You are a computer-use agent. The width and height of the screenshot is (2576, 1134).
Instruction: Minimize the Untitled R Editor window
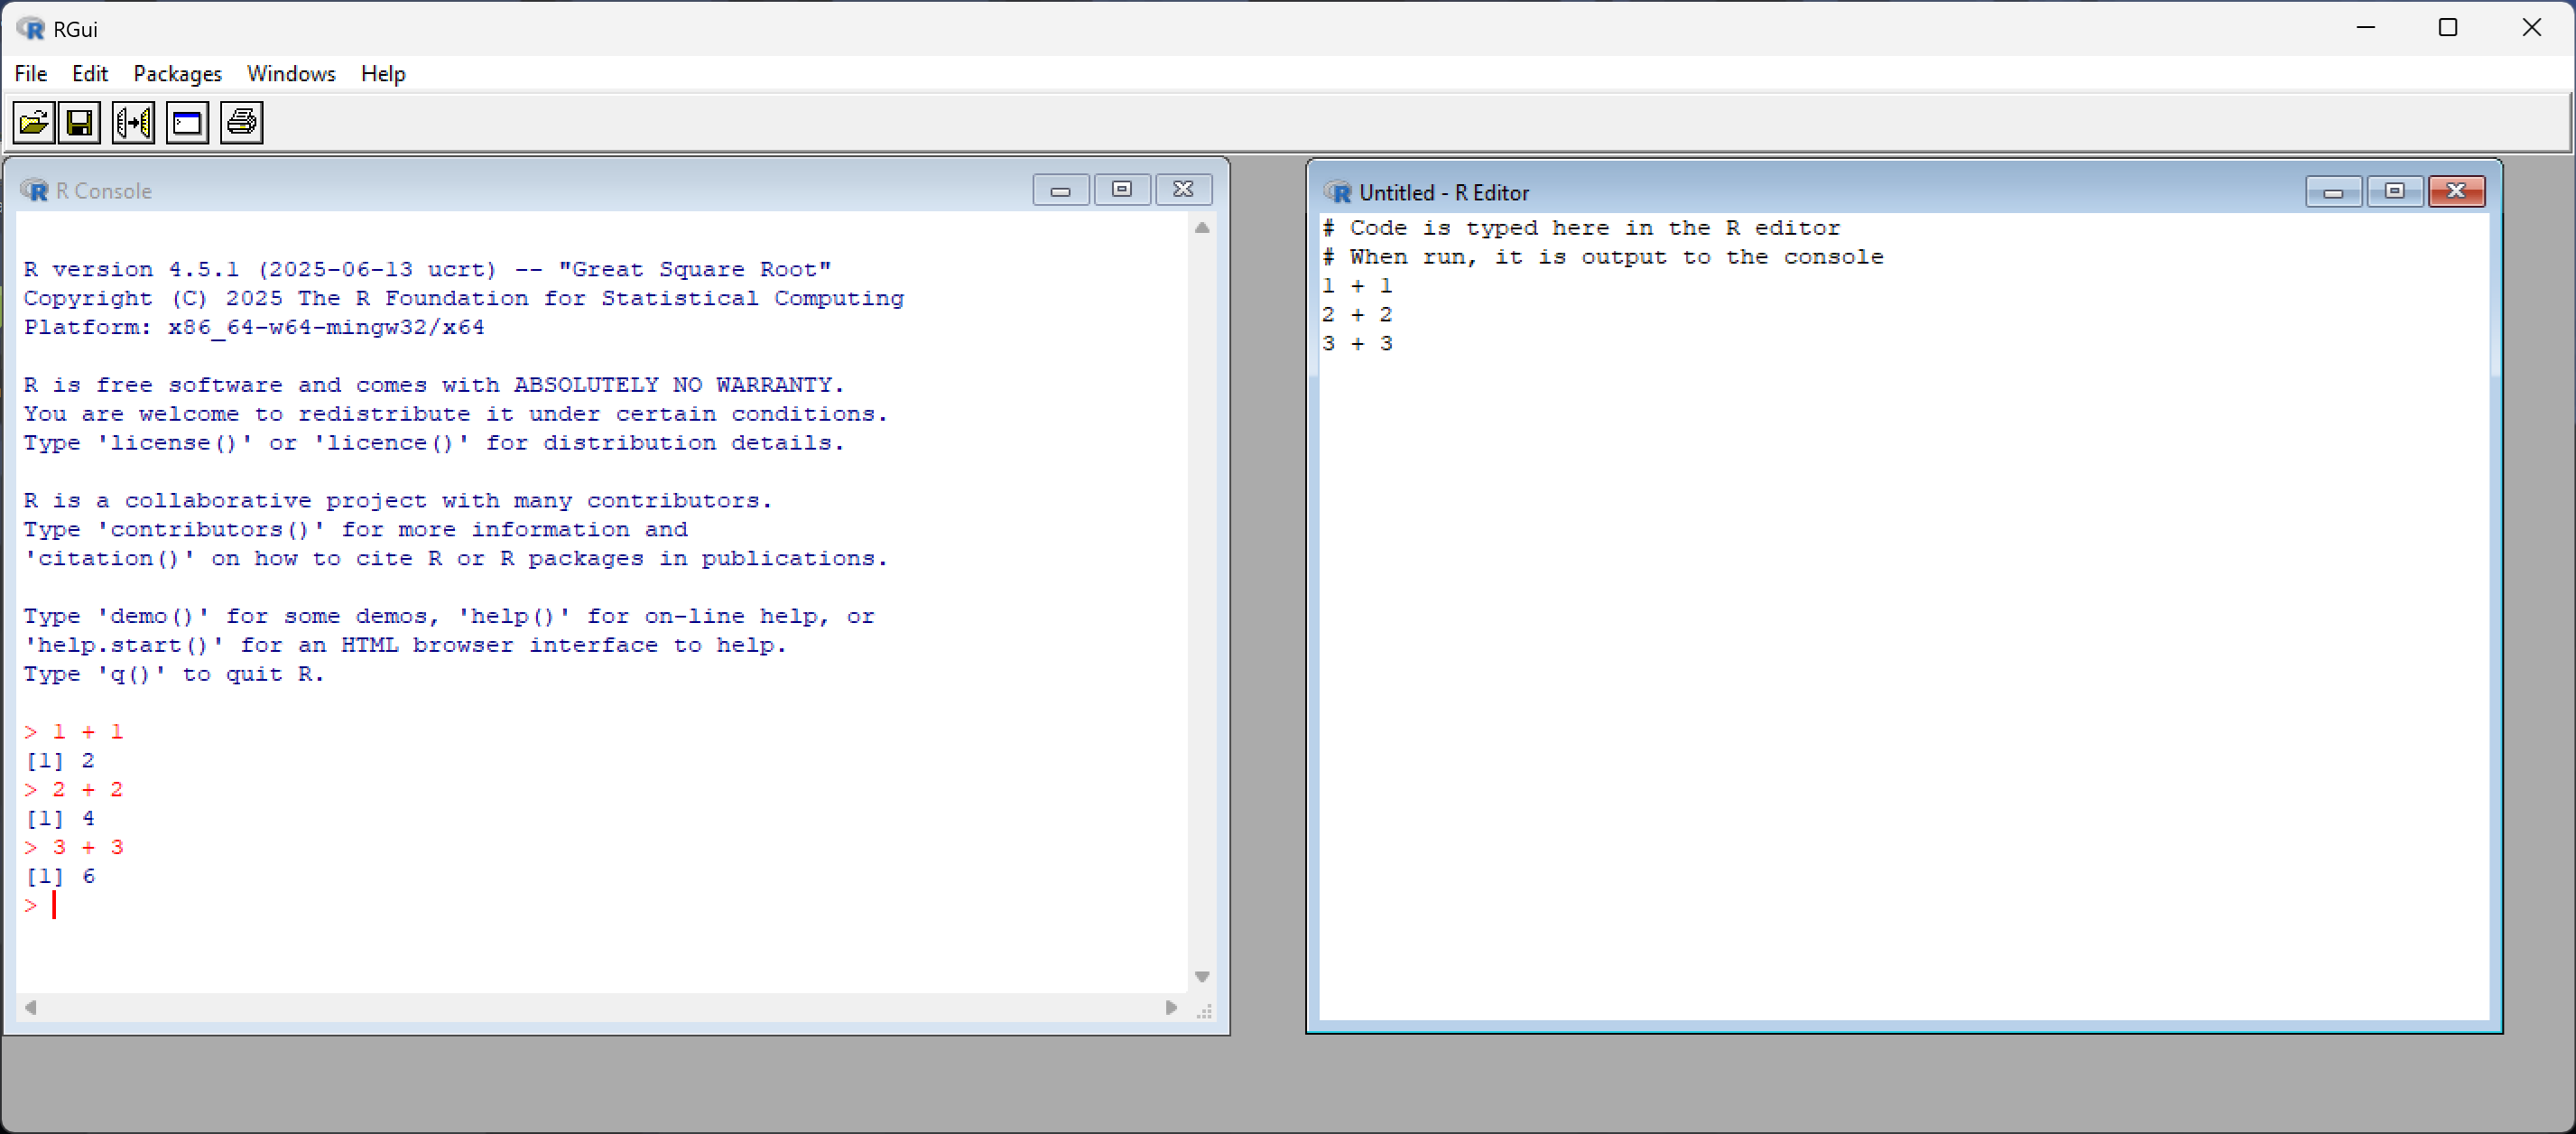tap(2333, 191)
